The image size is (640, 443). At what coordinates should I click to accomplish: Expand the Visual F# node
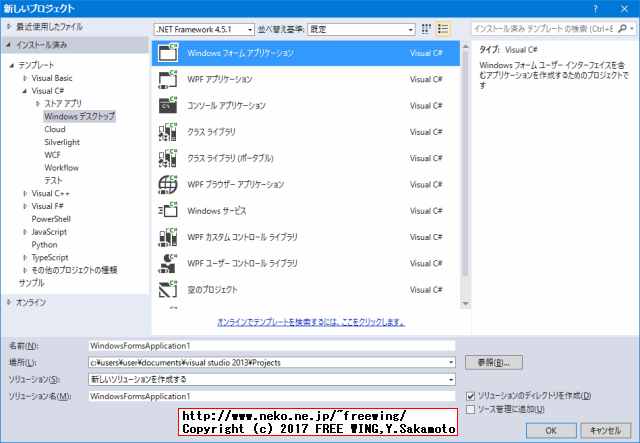coord(25,206)
